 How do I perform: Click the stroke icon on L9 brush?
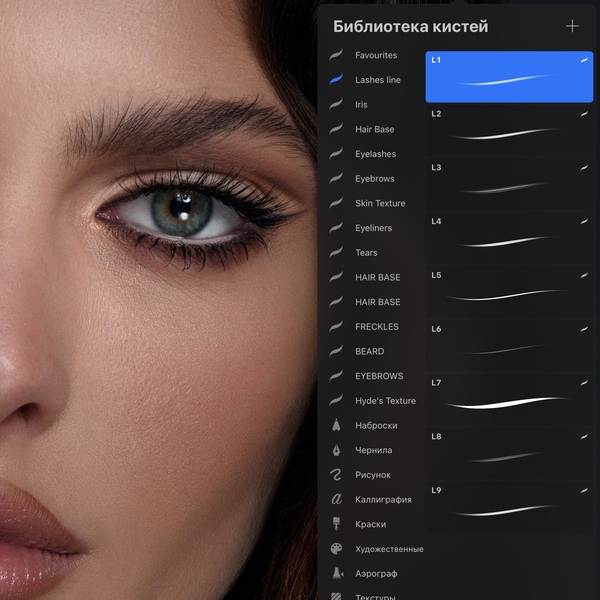(584, 490)
